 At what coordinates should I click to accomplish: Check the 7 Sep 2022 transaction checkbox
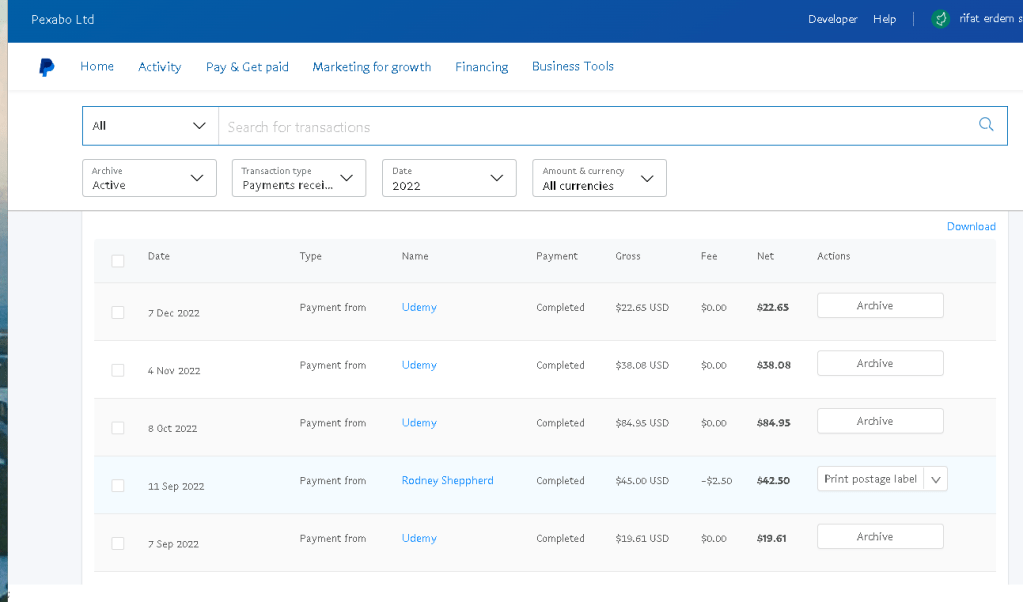point(117,543)
